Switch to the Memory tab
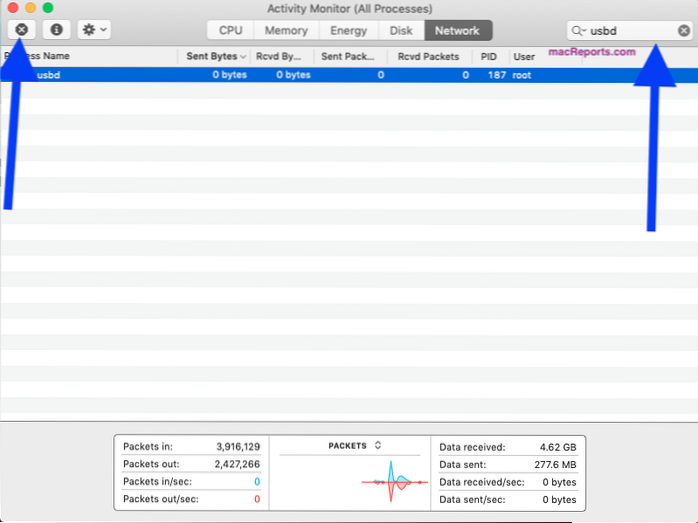This screenshot has width=698, height=523. click(x=286, y=30)
